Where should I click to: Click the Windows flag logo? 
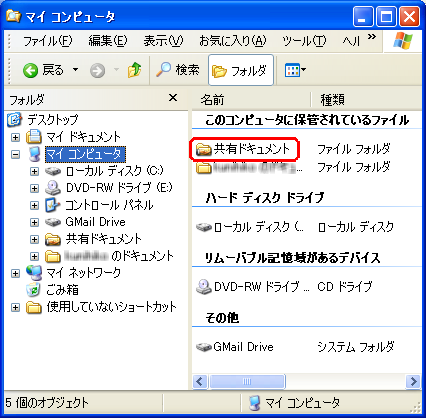click(403, 41)
